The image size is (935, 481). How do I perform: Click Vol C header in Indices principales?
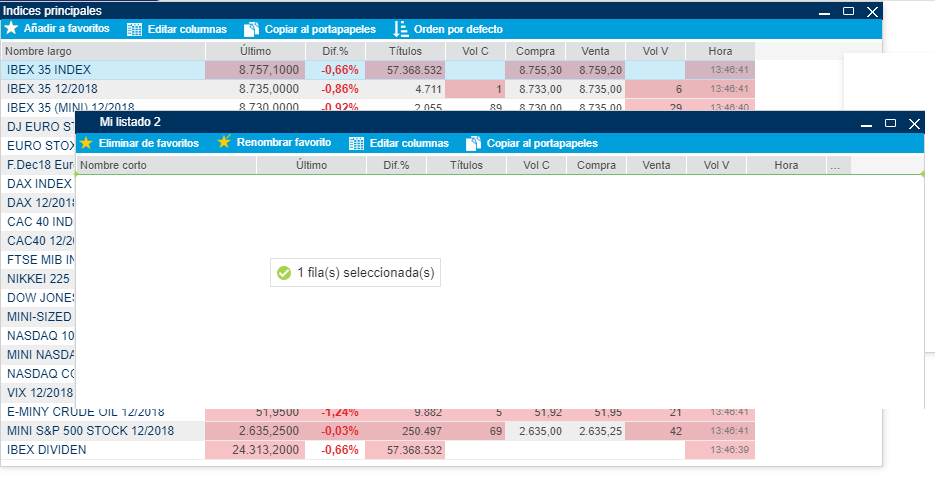pyautogui.click(x=475, y=51)
